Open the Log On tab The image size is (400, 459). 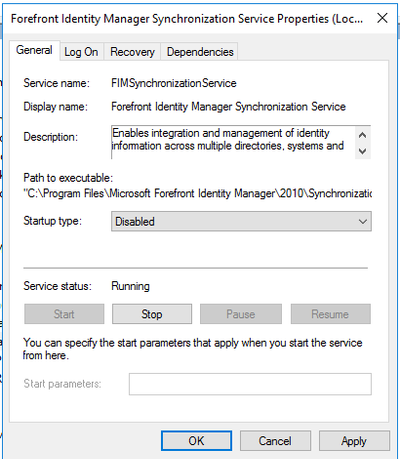coord(81,52)
